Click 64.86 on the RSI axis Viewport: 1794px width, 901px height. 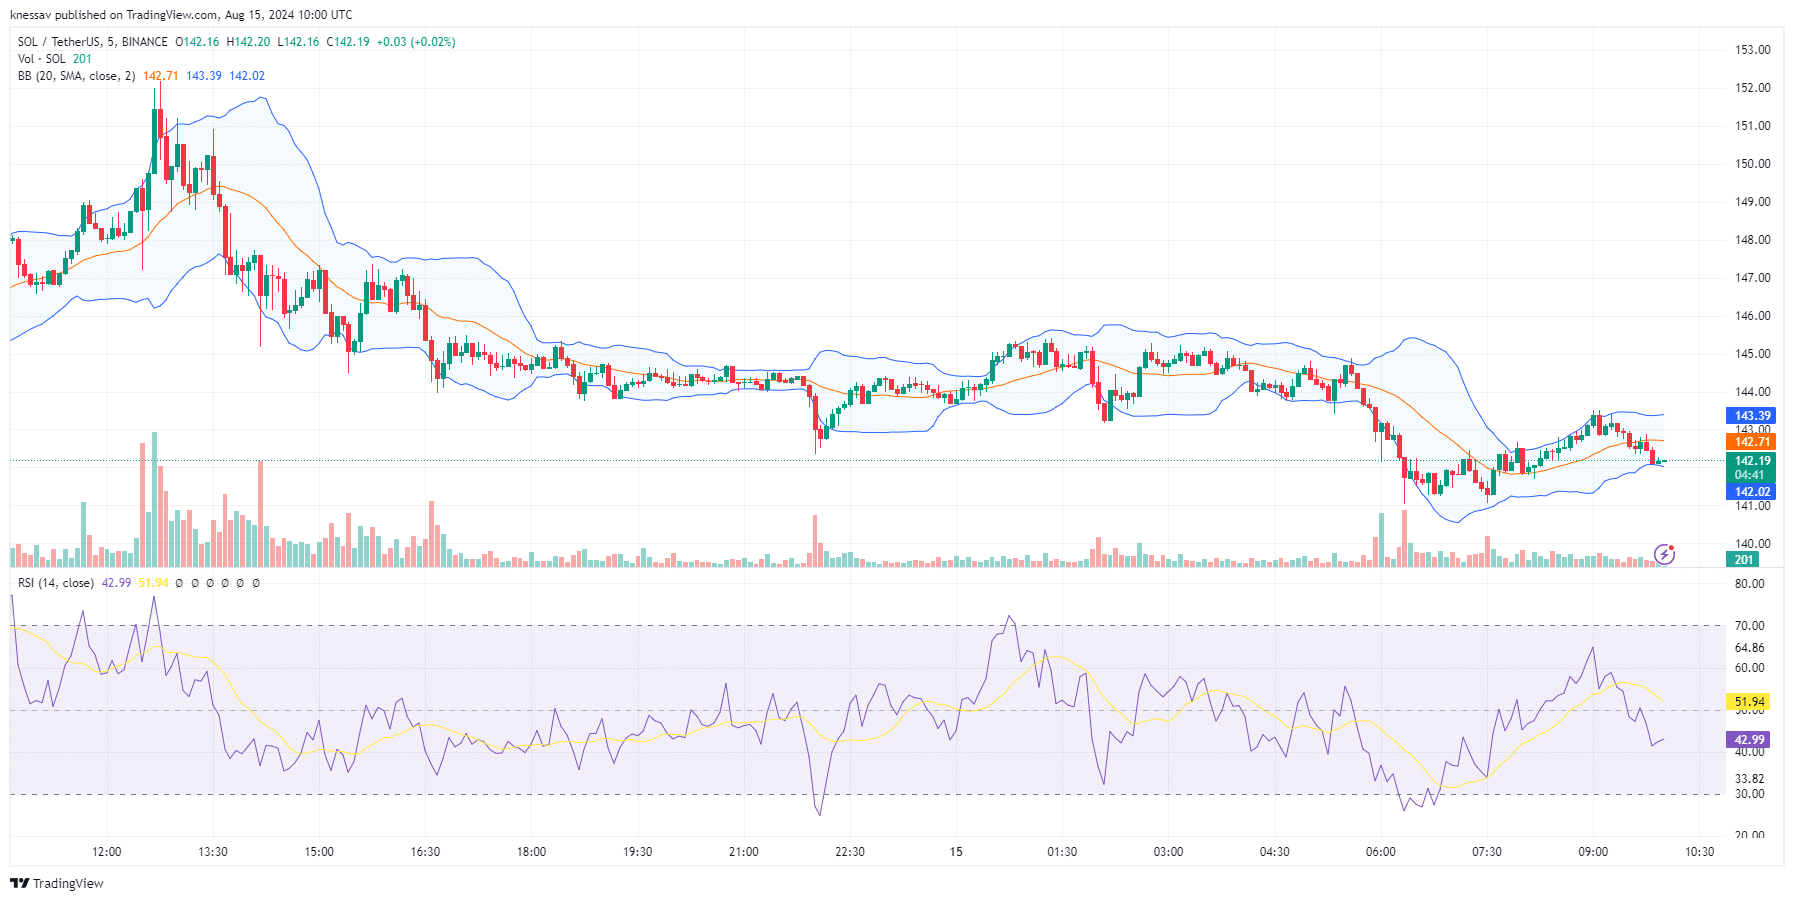tap(1749, 648)
